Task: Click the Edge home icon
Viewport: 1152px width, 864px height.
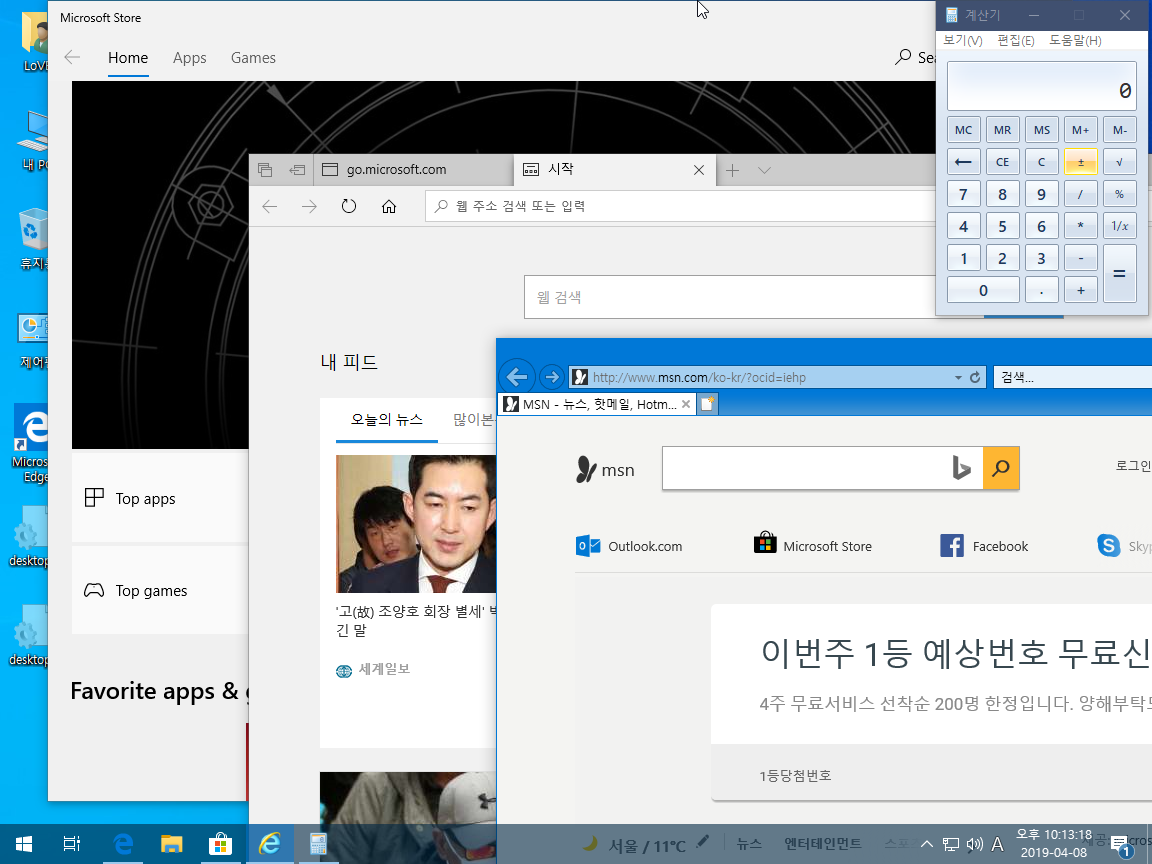Action: click(389, 206)
